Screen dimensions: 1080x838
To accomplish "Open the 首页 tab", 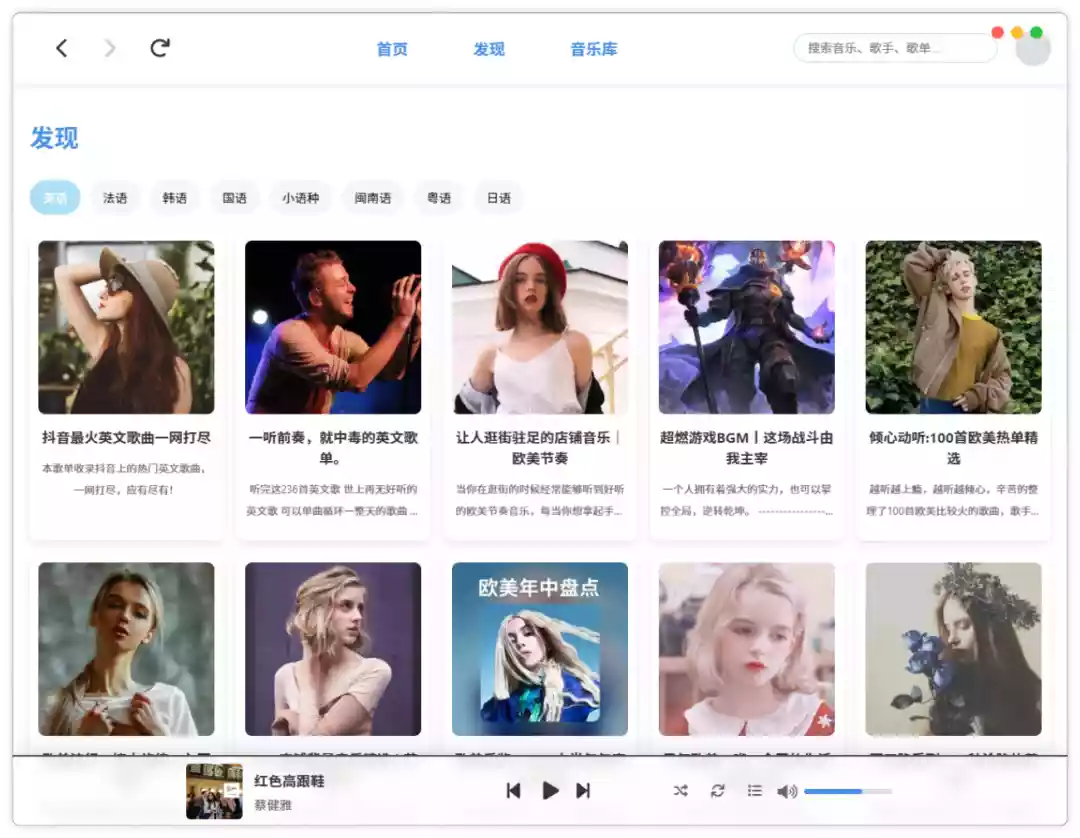I will coord(392,49).
